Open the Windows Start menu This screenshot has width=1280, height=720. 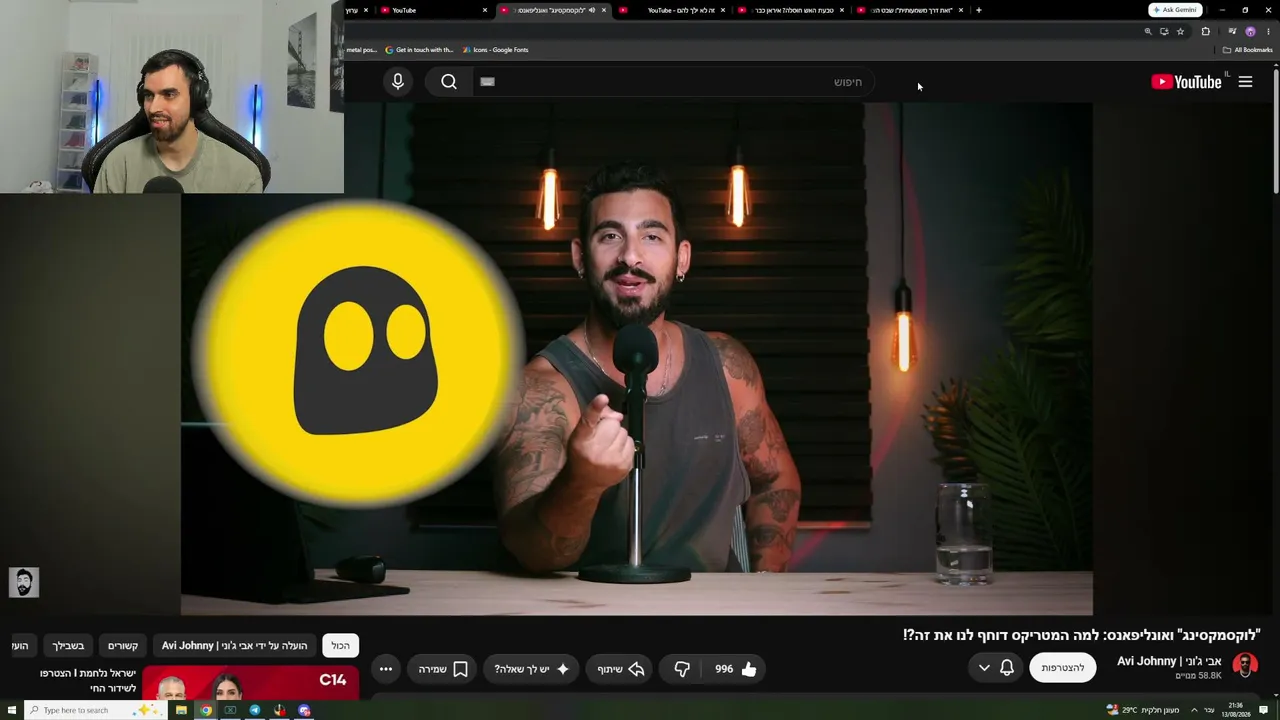click(12, 710)
